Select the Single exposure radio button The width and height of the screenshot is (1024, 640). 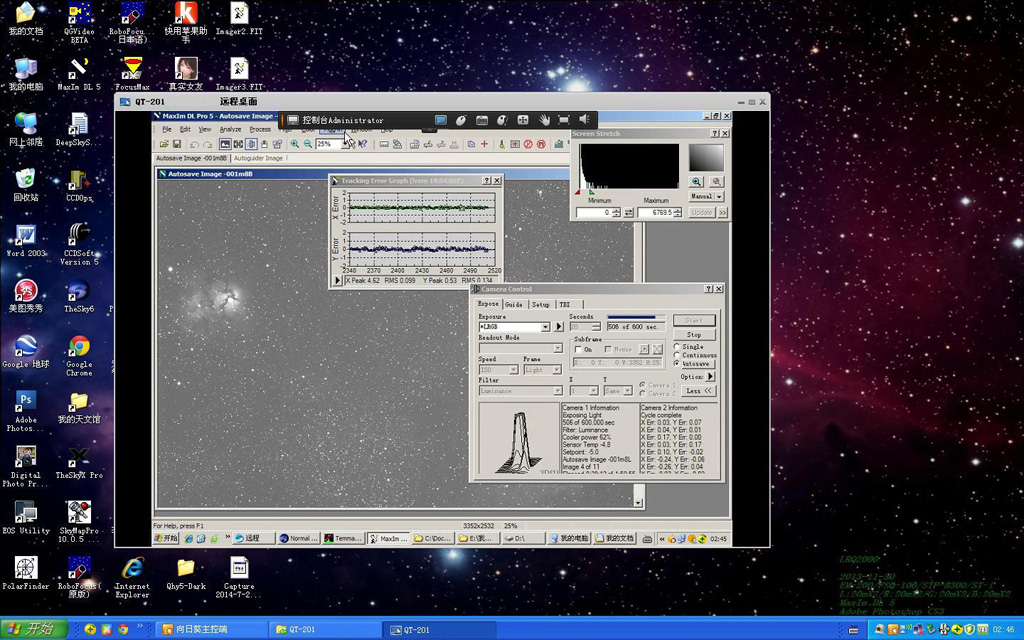coord(677,347)
